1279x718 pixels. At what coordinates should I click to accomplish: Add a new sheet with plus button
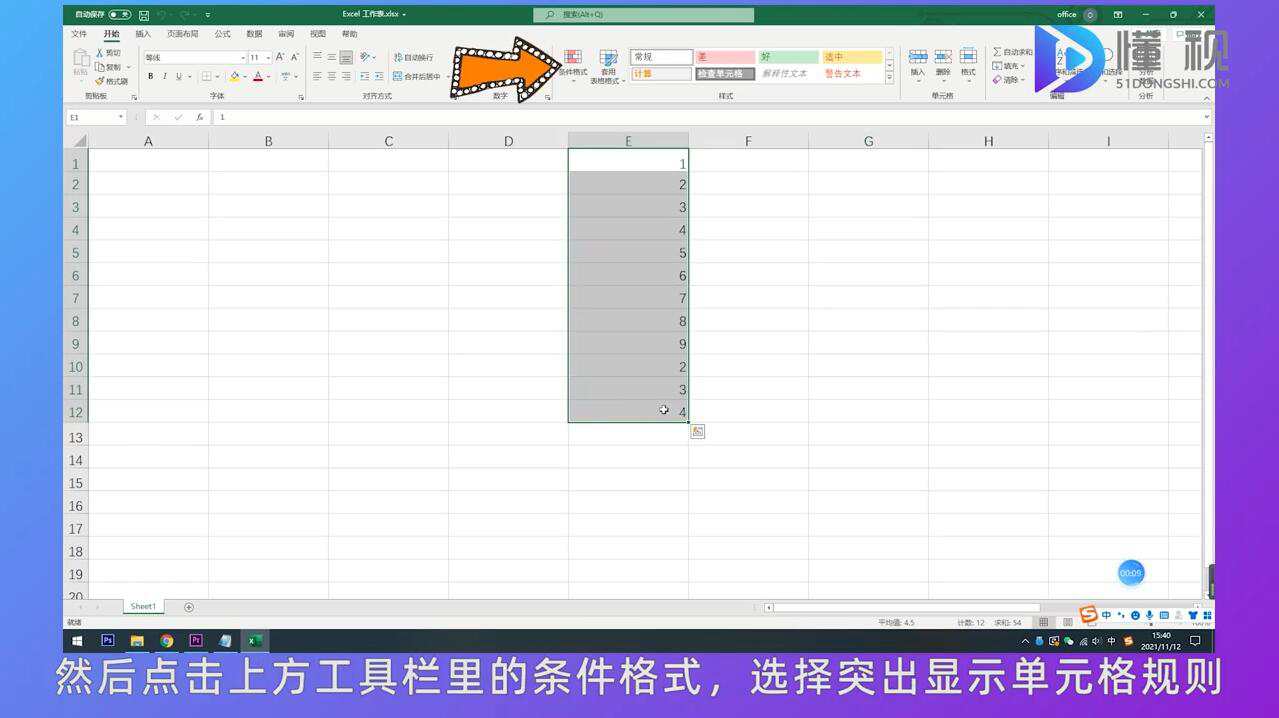189,607
